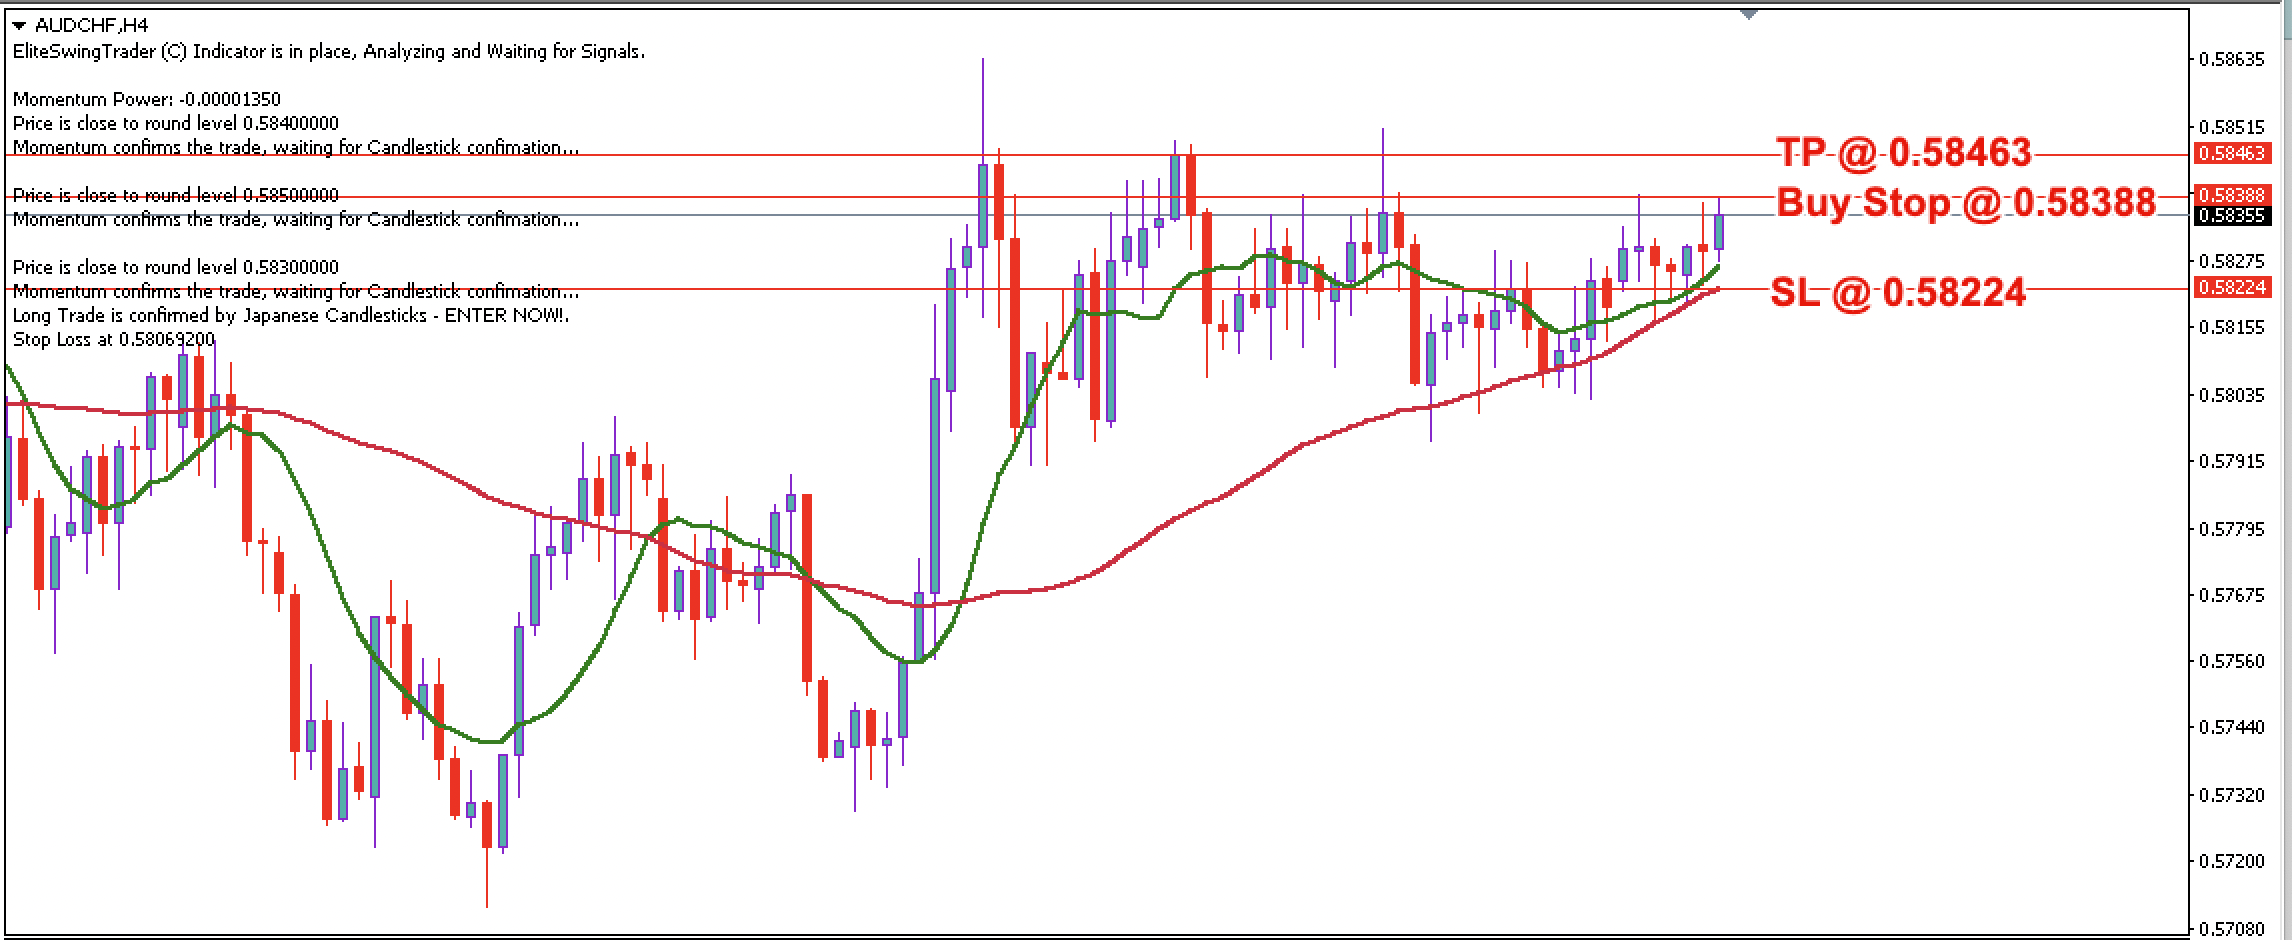Click the 'Momentum Power: -0.00001350' text line
2292x940 pixels.
coord(147,99)
